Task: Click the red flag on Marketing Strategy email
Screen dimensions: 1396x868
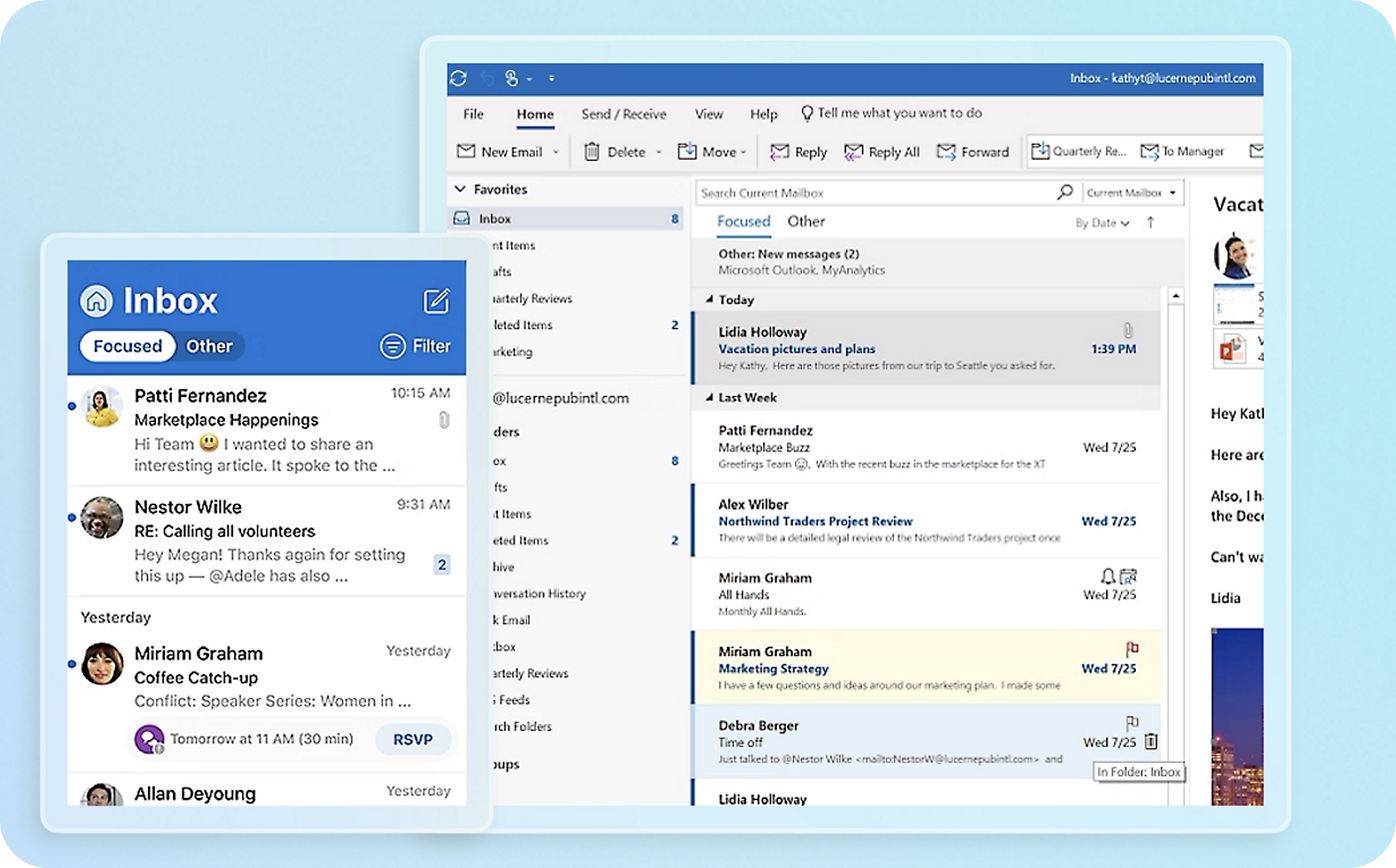Action: pyautogui.click(x=1132, y=650)
